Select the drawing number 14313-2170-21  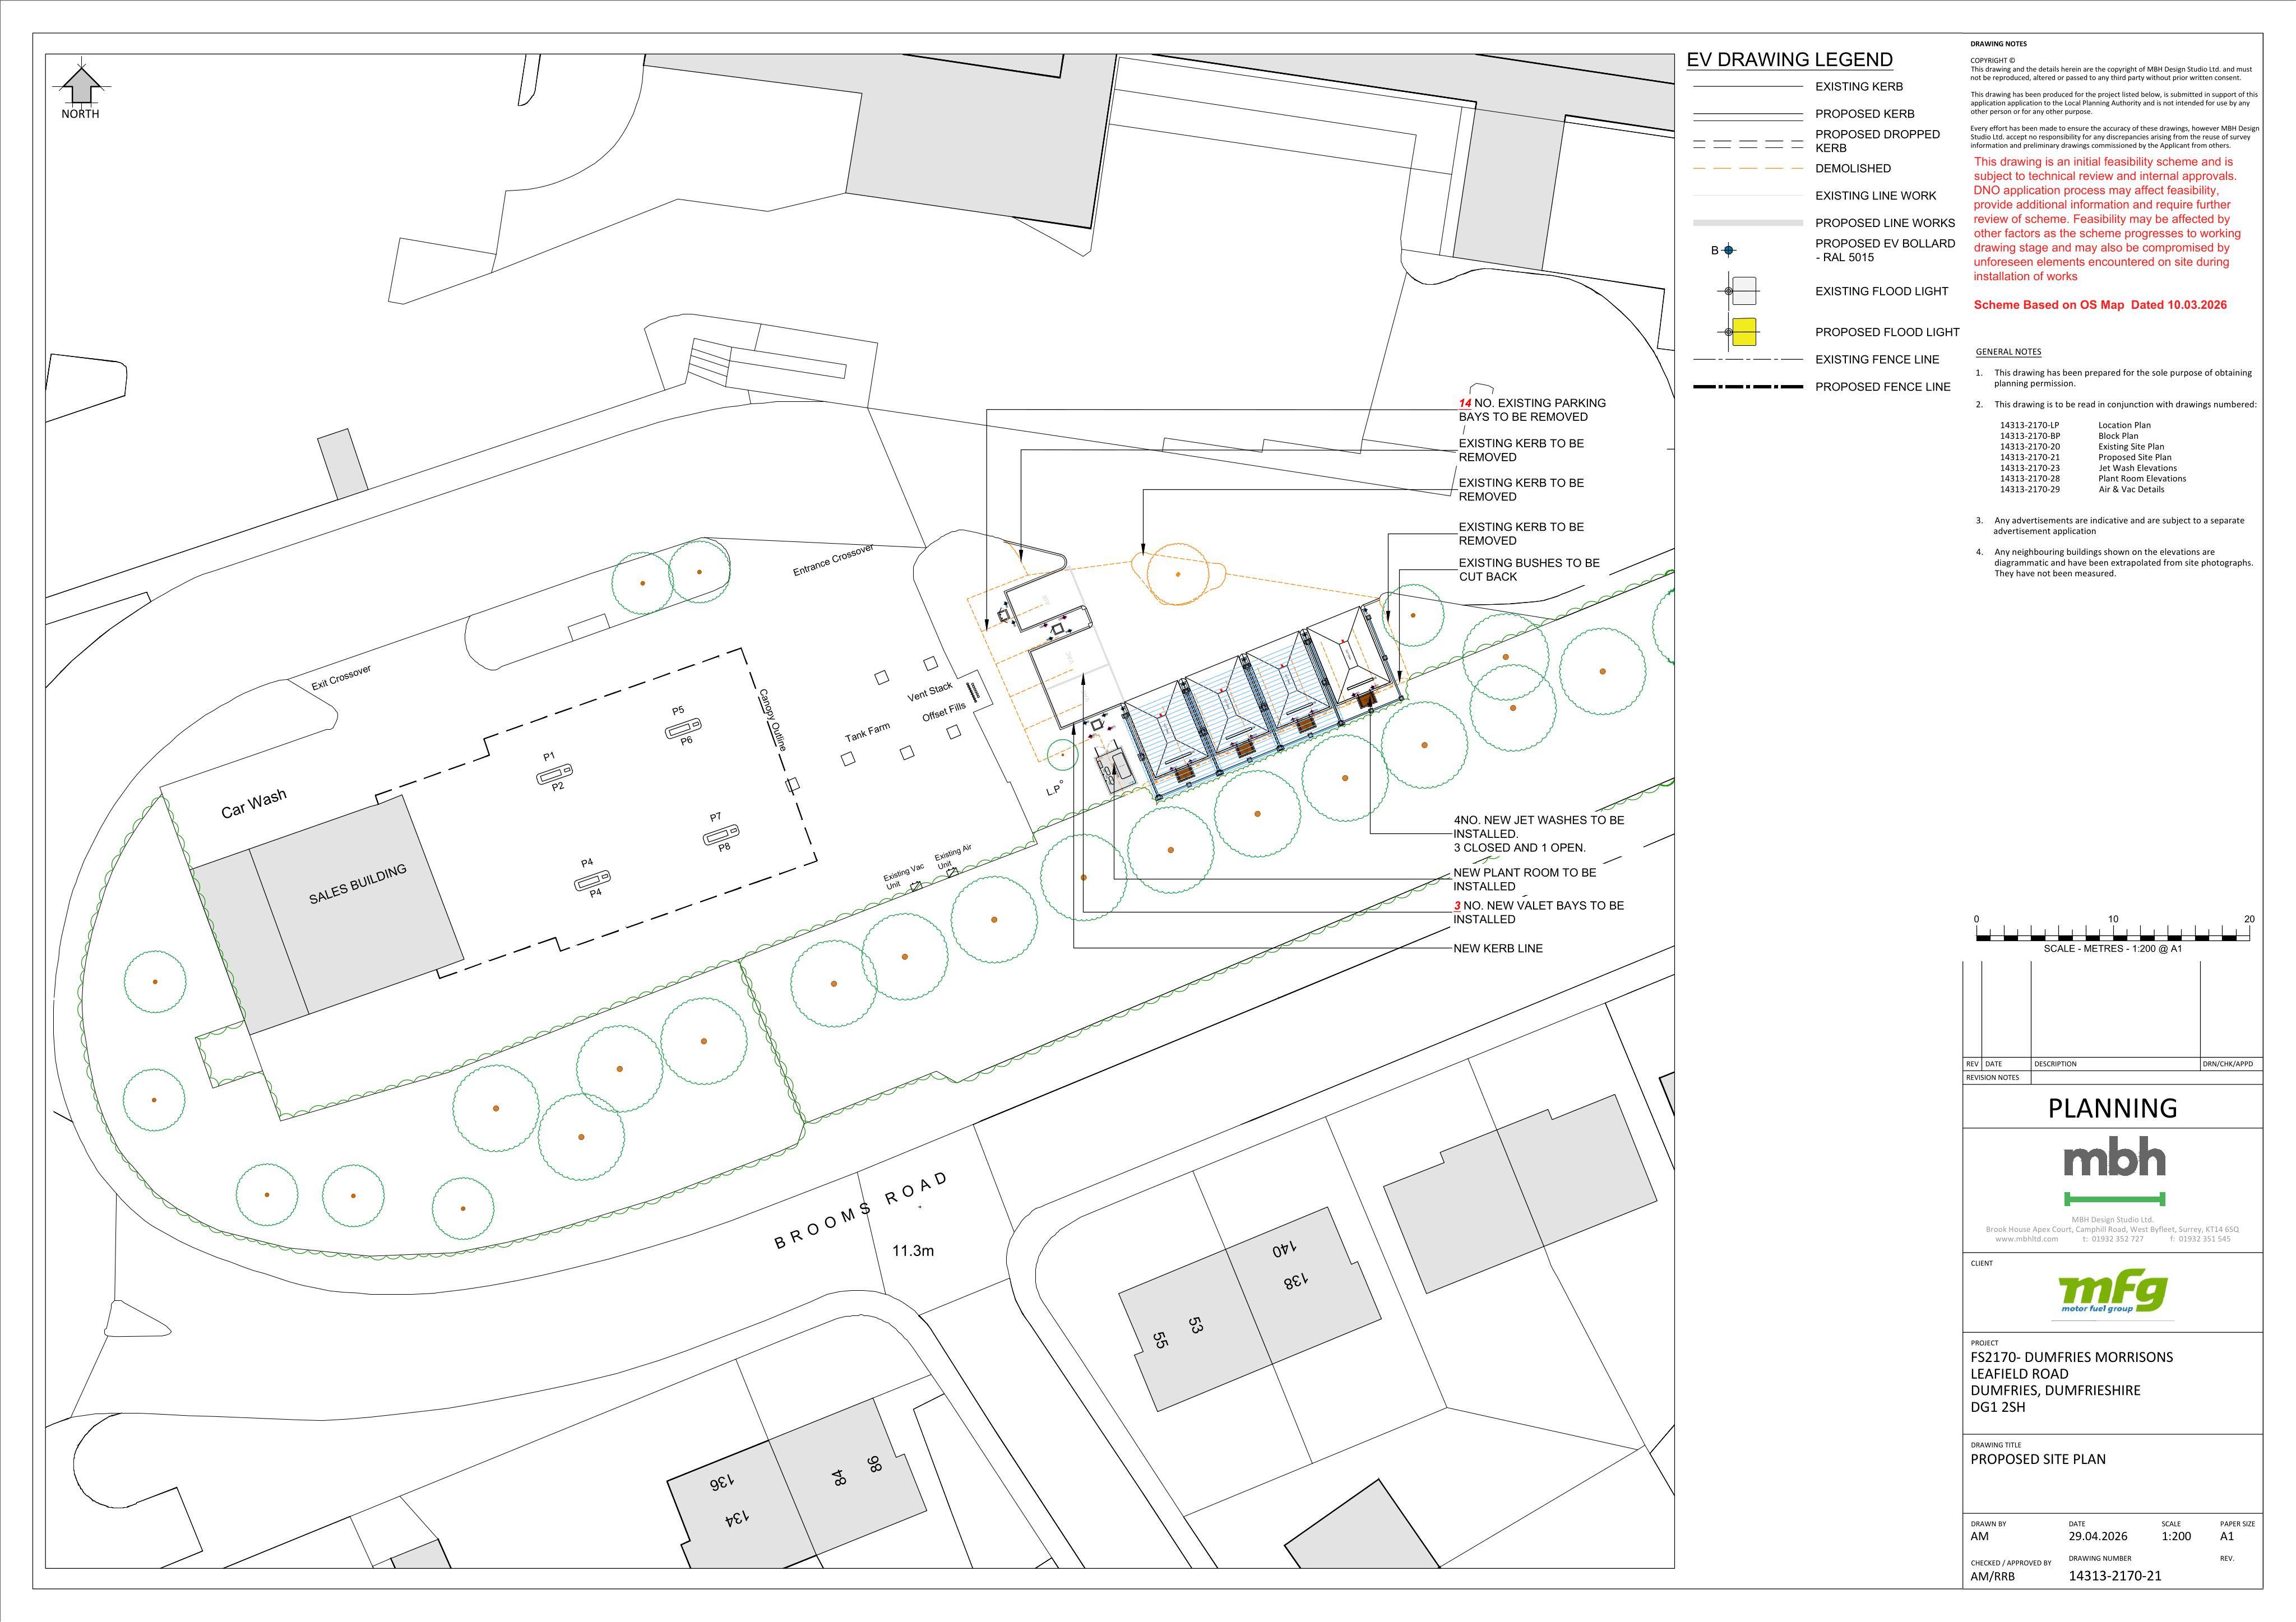click(x=2115, y=1576)
